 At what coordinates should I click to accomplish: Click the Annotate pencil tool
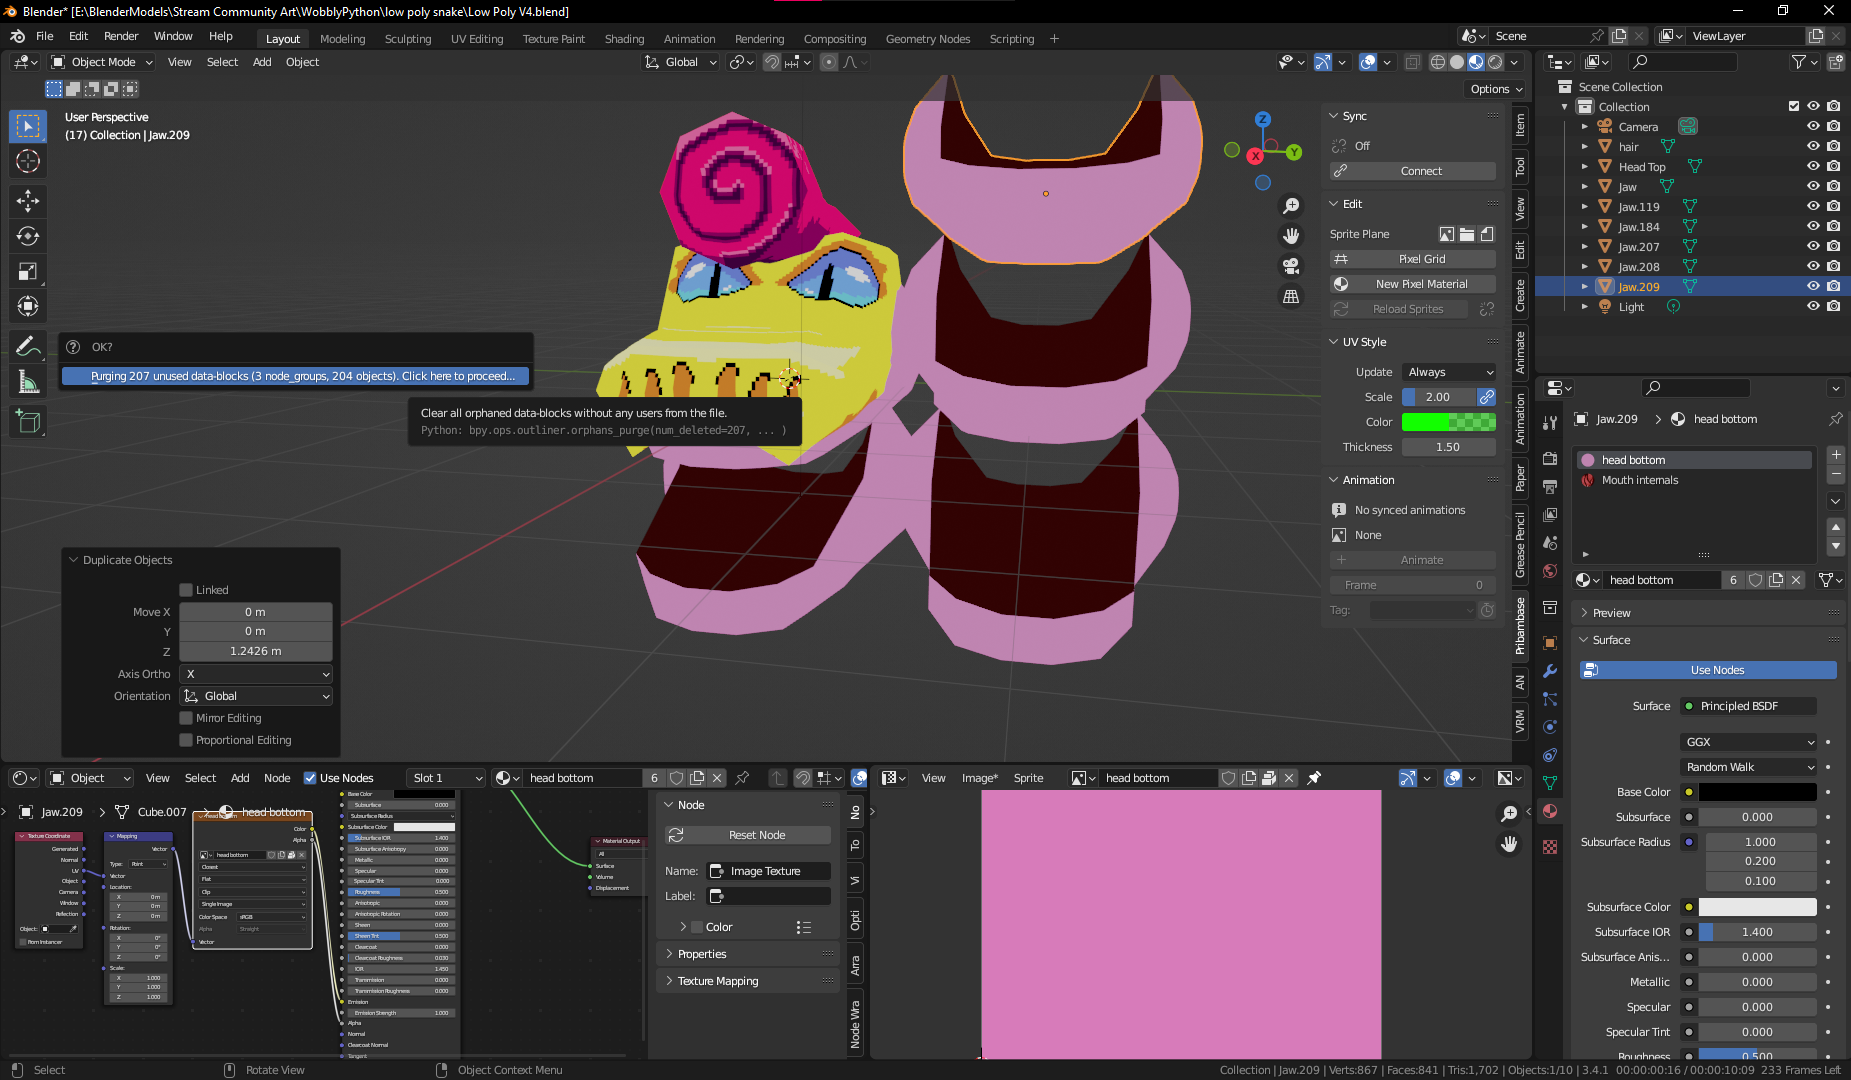(28, 346)
